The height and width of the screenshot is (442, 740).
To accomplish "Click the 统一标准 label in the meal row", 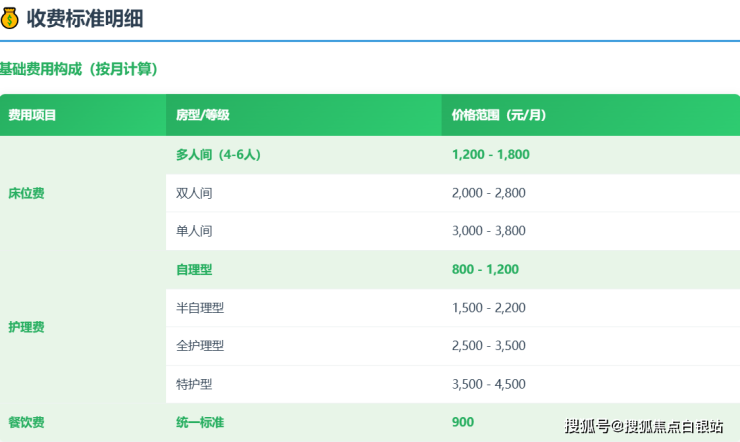I will click(200, 422).
